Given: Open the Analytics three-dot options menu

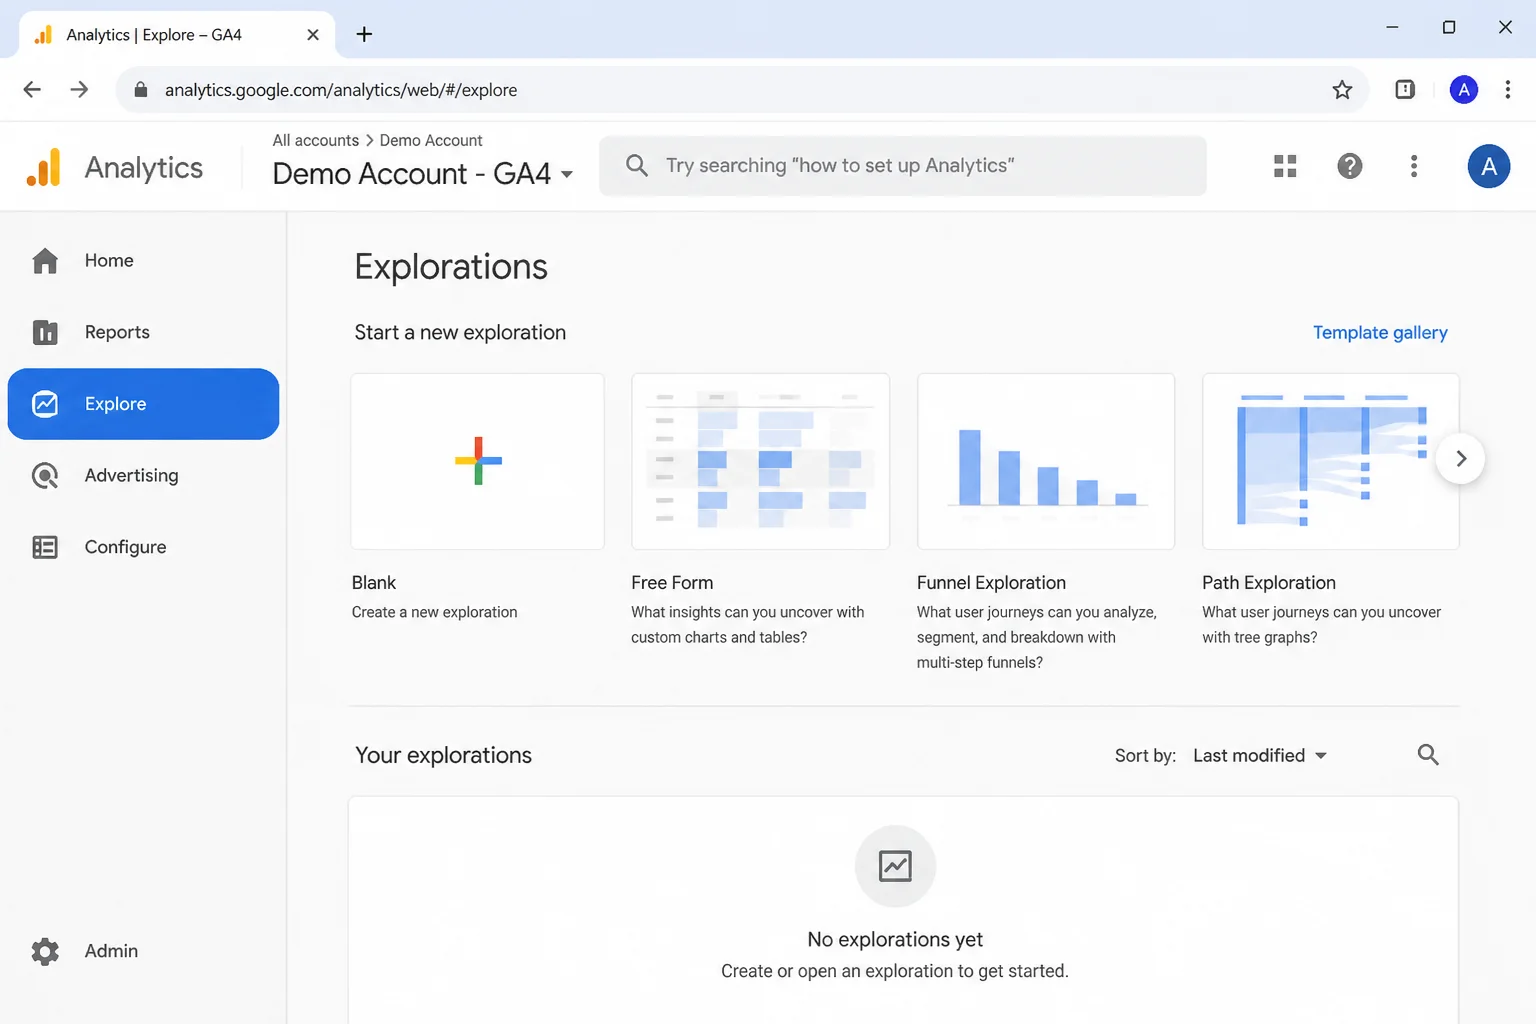Looking at the screenshot, I should [1414, 166].
